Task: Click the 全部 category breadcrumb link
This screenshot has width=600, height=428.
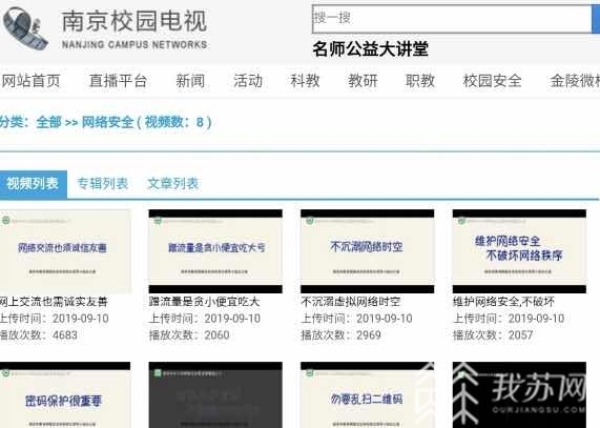Action: coord(48,123)
